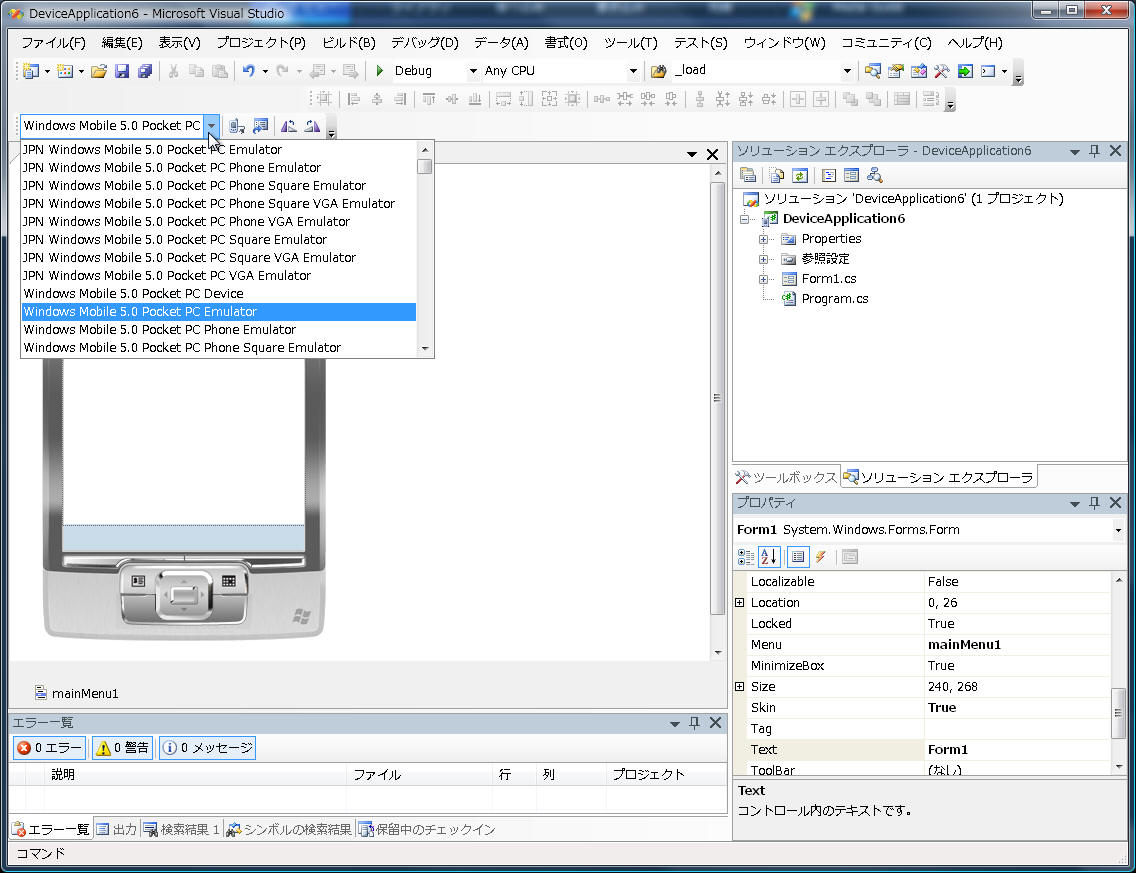Click the Device Options icon

pos(260,126)
